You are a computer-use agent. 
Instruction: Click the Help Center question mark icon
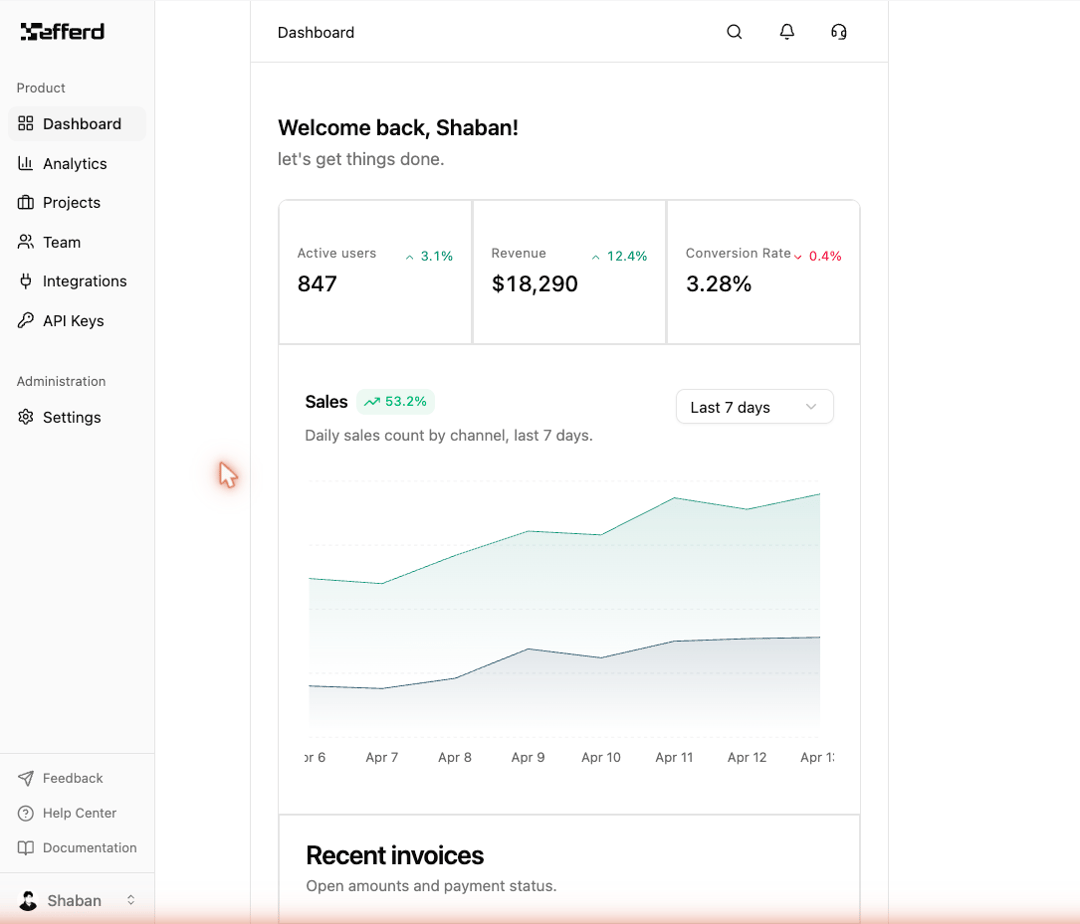[x=25, y=813]
